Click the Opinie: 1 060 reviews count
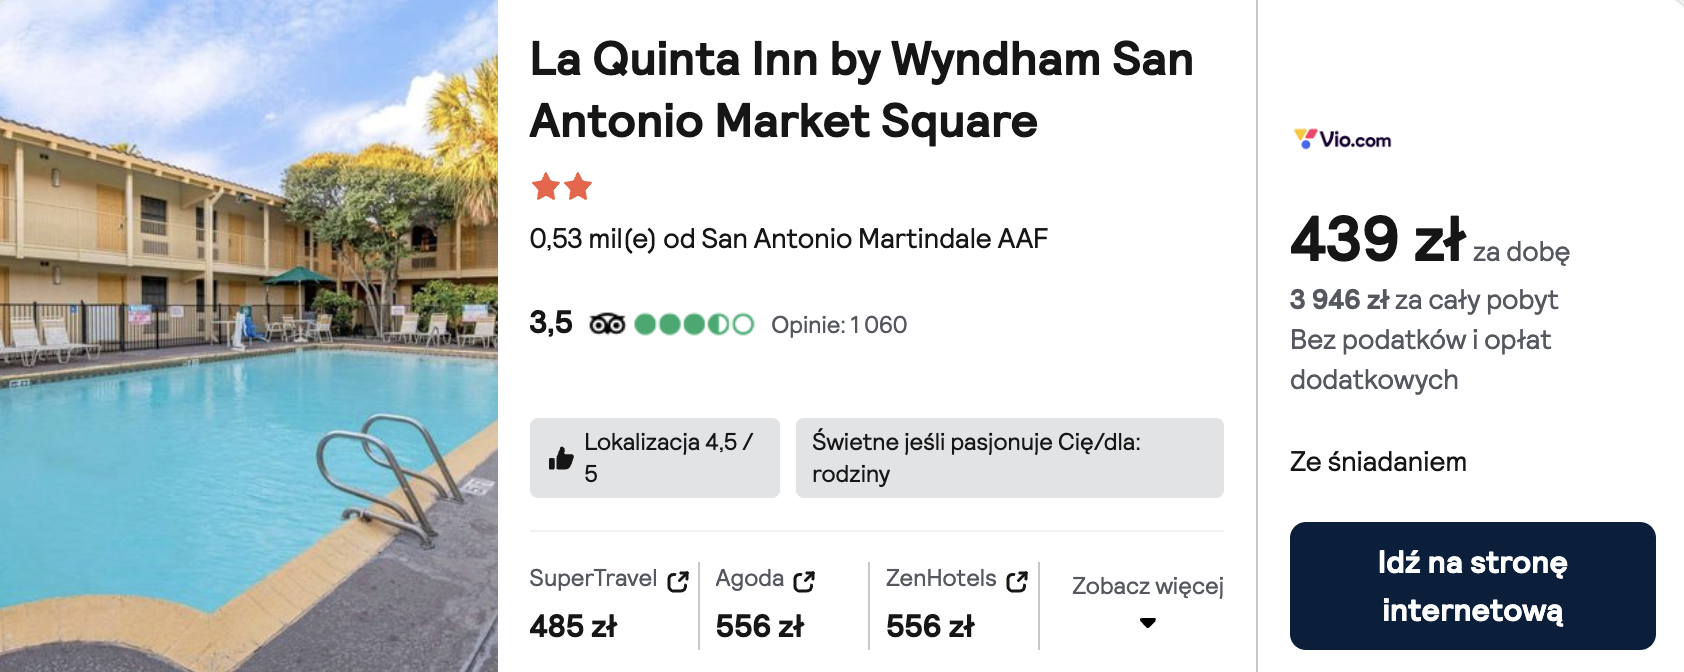The height and width of the screenshot is (672, 1684). coord(839,325)
